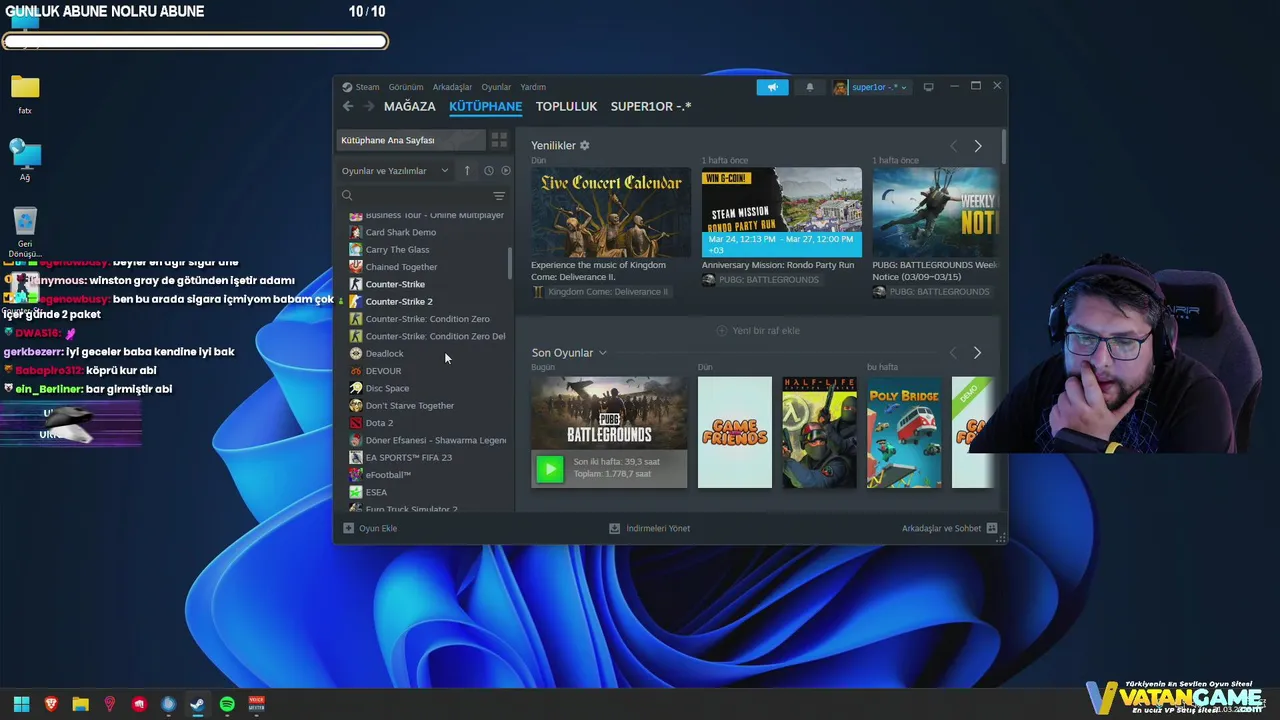Switch library to grid view icon
Image resolution: width=1280 pixels, height=720 pixels.
tap(499, 140)
